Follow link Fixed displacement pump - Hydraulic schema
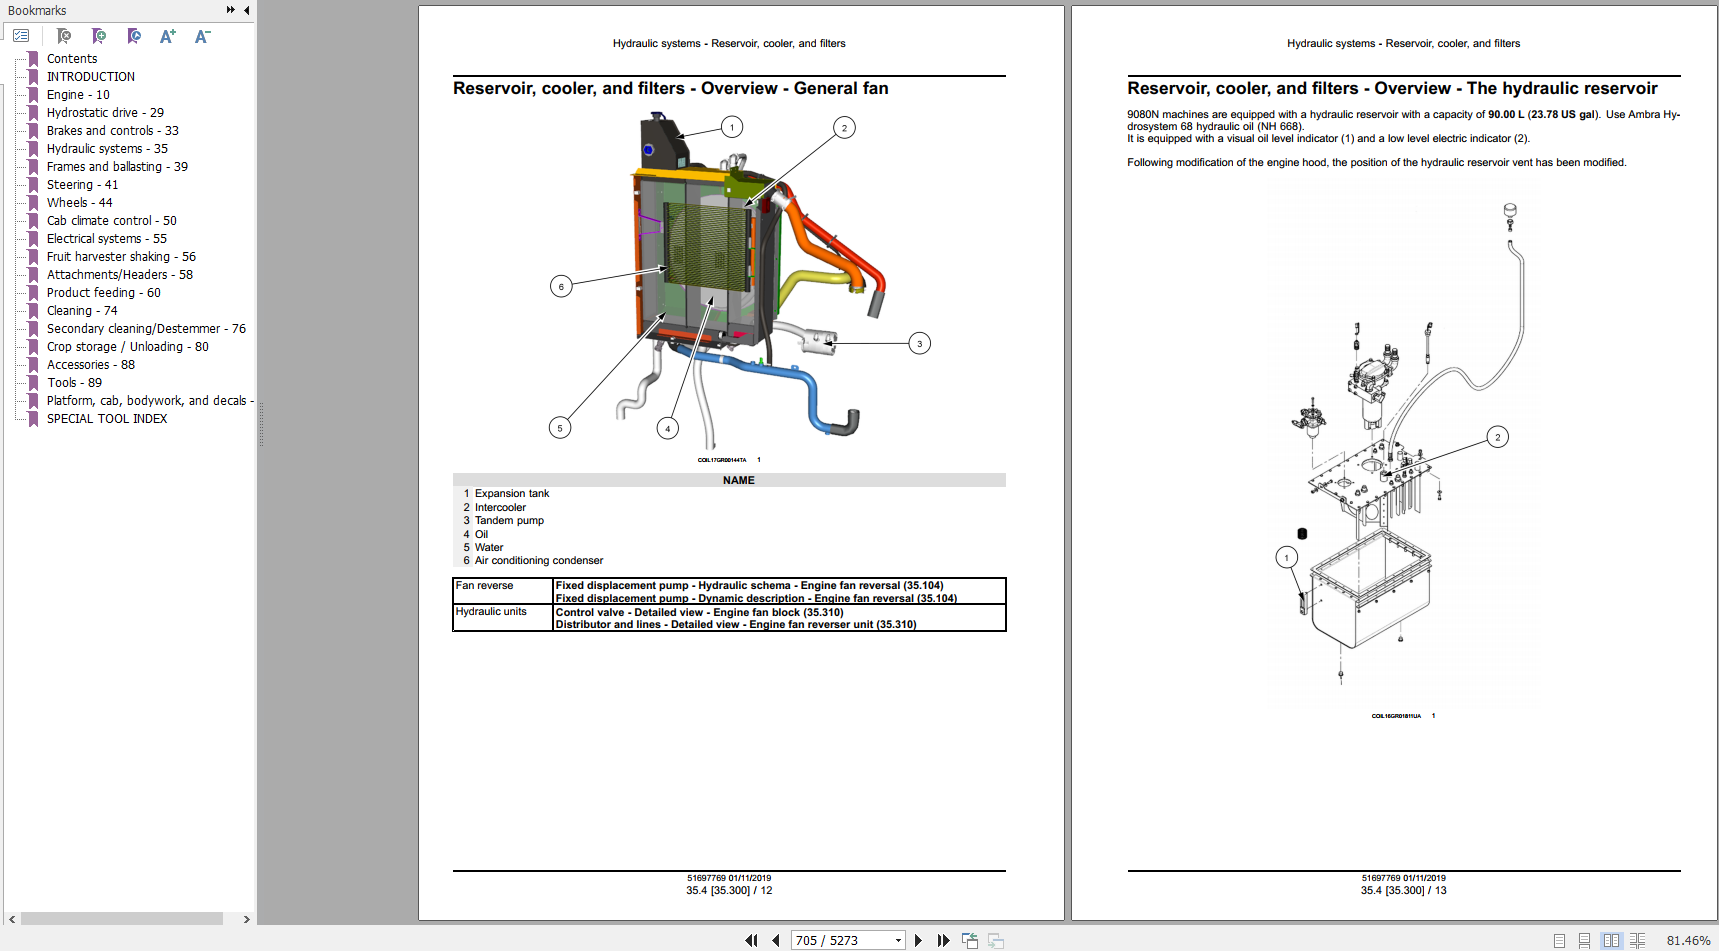Viewport: 1719px width, 951px height. (749, 586)
